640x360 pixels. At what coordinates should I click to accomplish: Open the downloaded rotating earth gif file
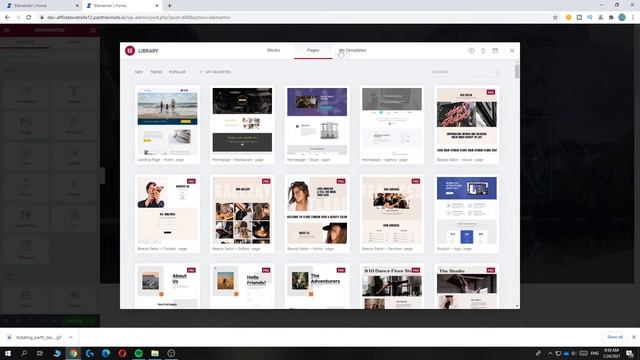pos(34,338)
